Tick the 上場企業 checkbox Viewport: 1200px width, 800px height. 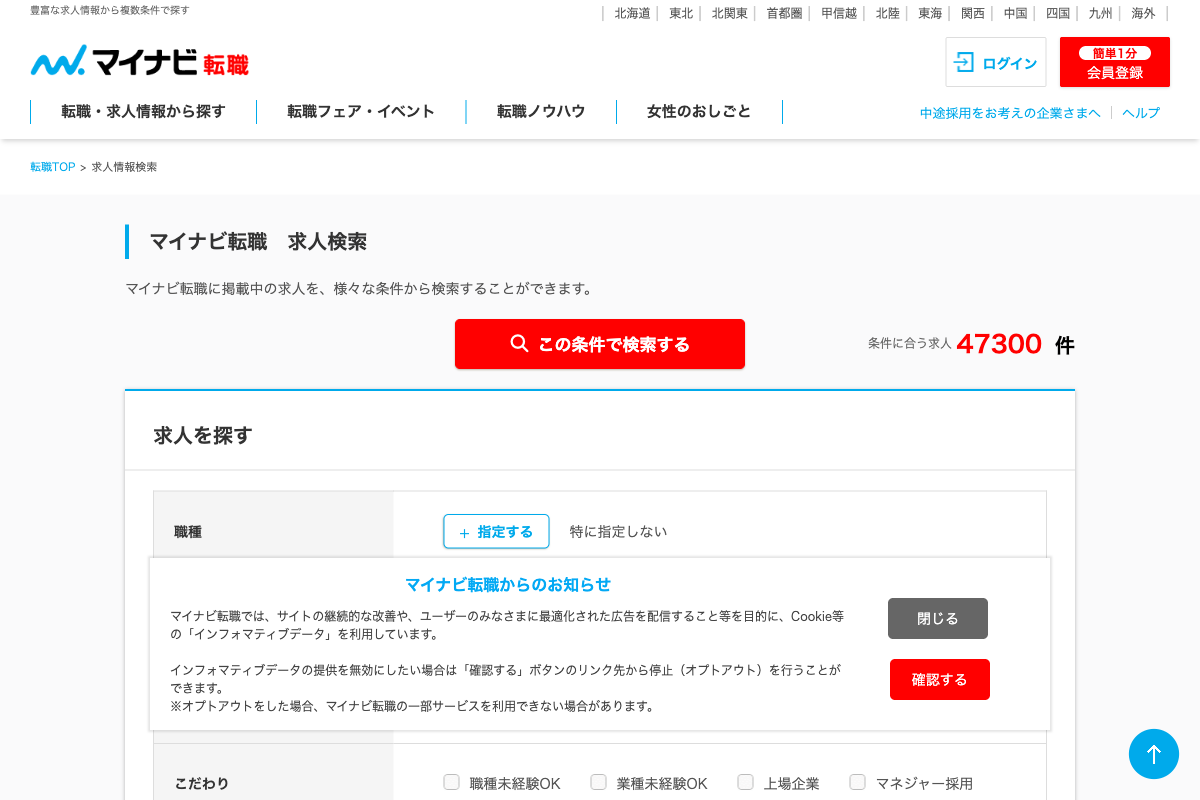(x=746, y=782)
